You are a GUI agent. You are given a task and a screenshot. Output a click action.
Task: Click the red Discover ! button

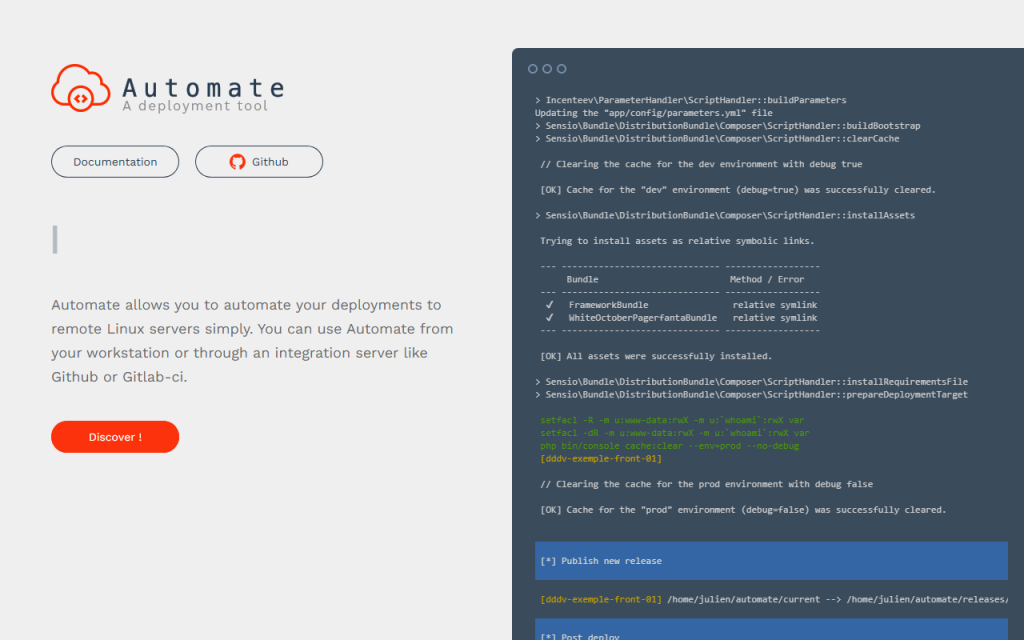click(115, 437)
